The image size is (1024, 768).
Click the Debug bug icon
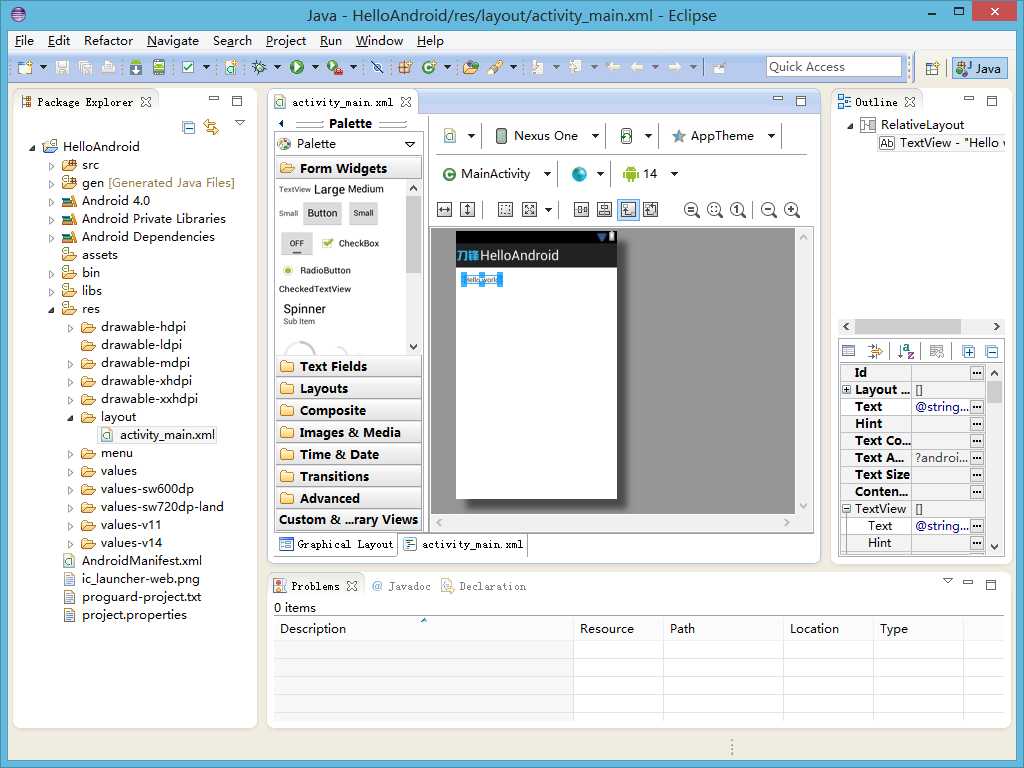pos(259,67)
